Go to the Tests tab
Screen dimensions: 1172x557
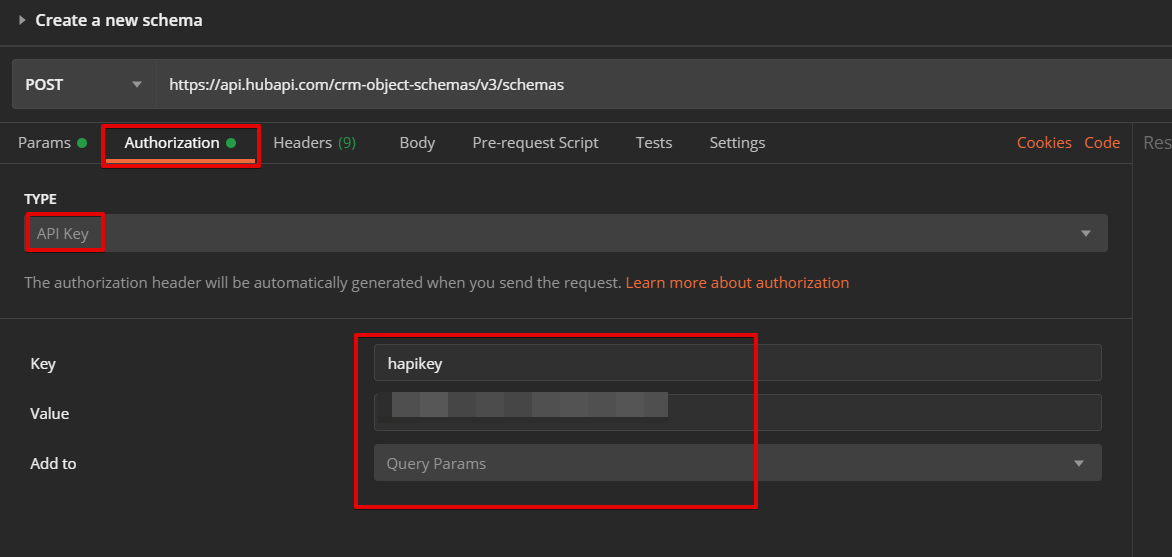(x=654, y=143)
